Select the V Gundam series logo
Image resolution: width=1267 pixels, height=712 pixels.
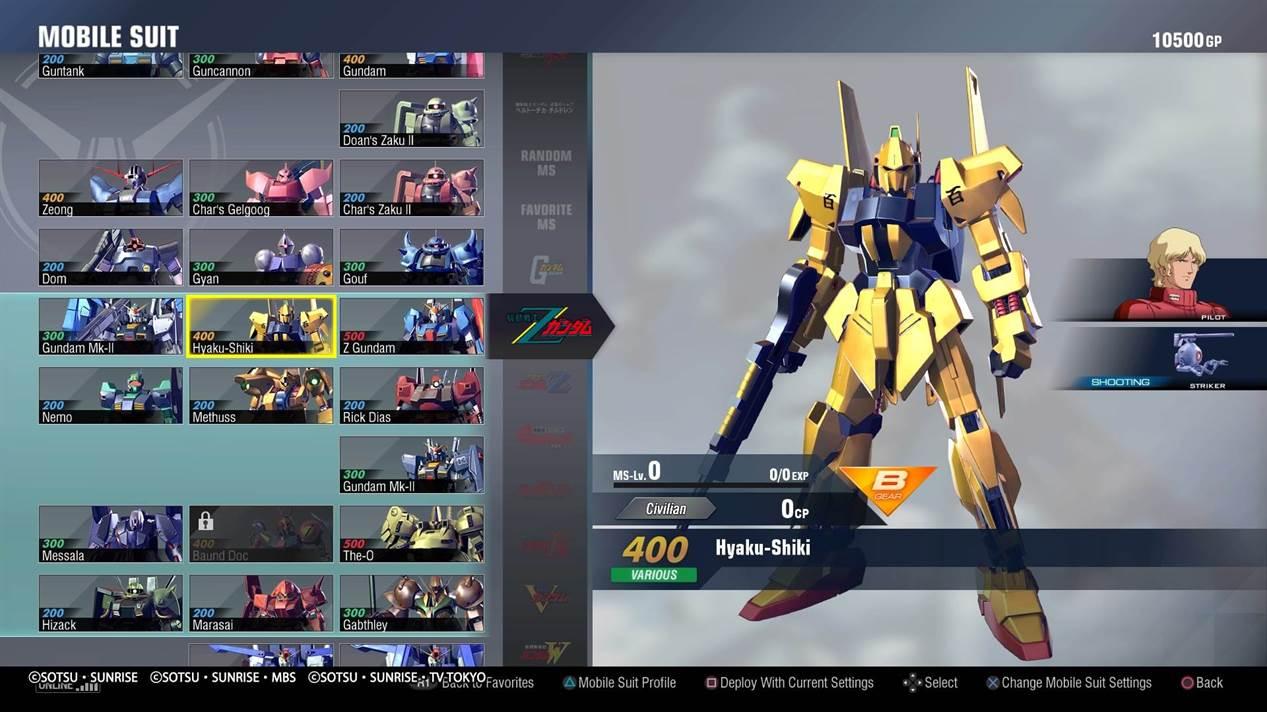point(546,599)
